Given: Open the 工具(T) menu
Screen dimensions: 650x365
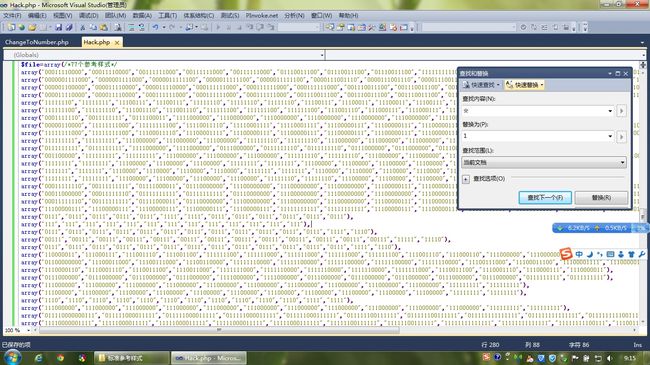Looking at the screenshot, I should 167,15.
